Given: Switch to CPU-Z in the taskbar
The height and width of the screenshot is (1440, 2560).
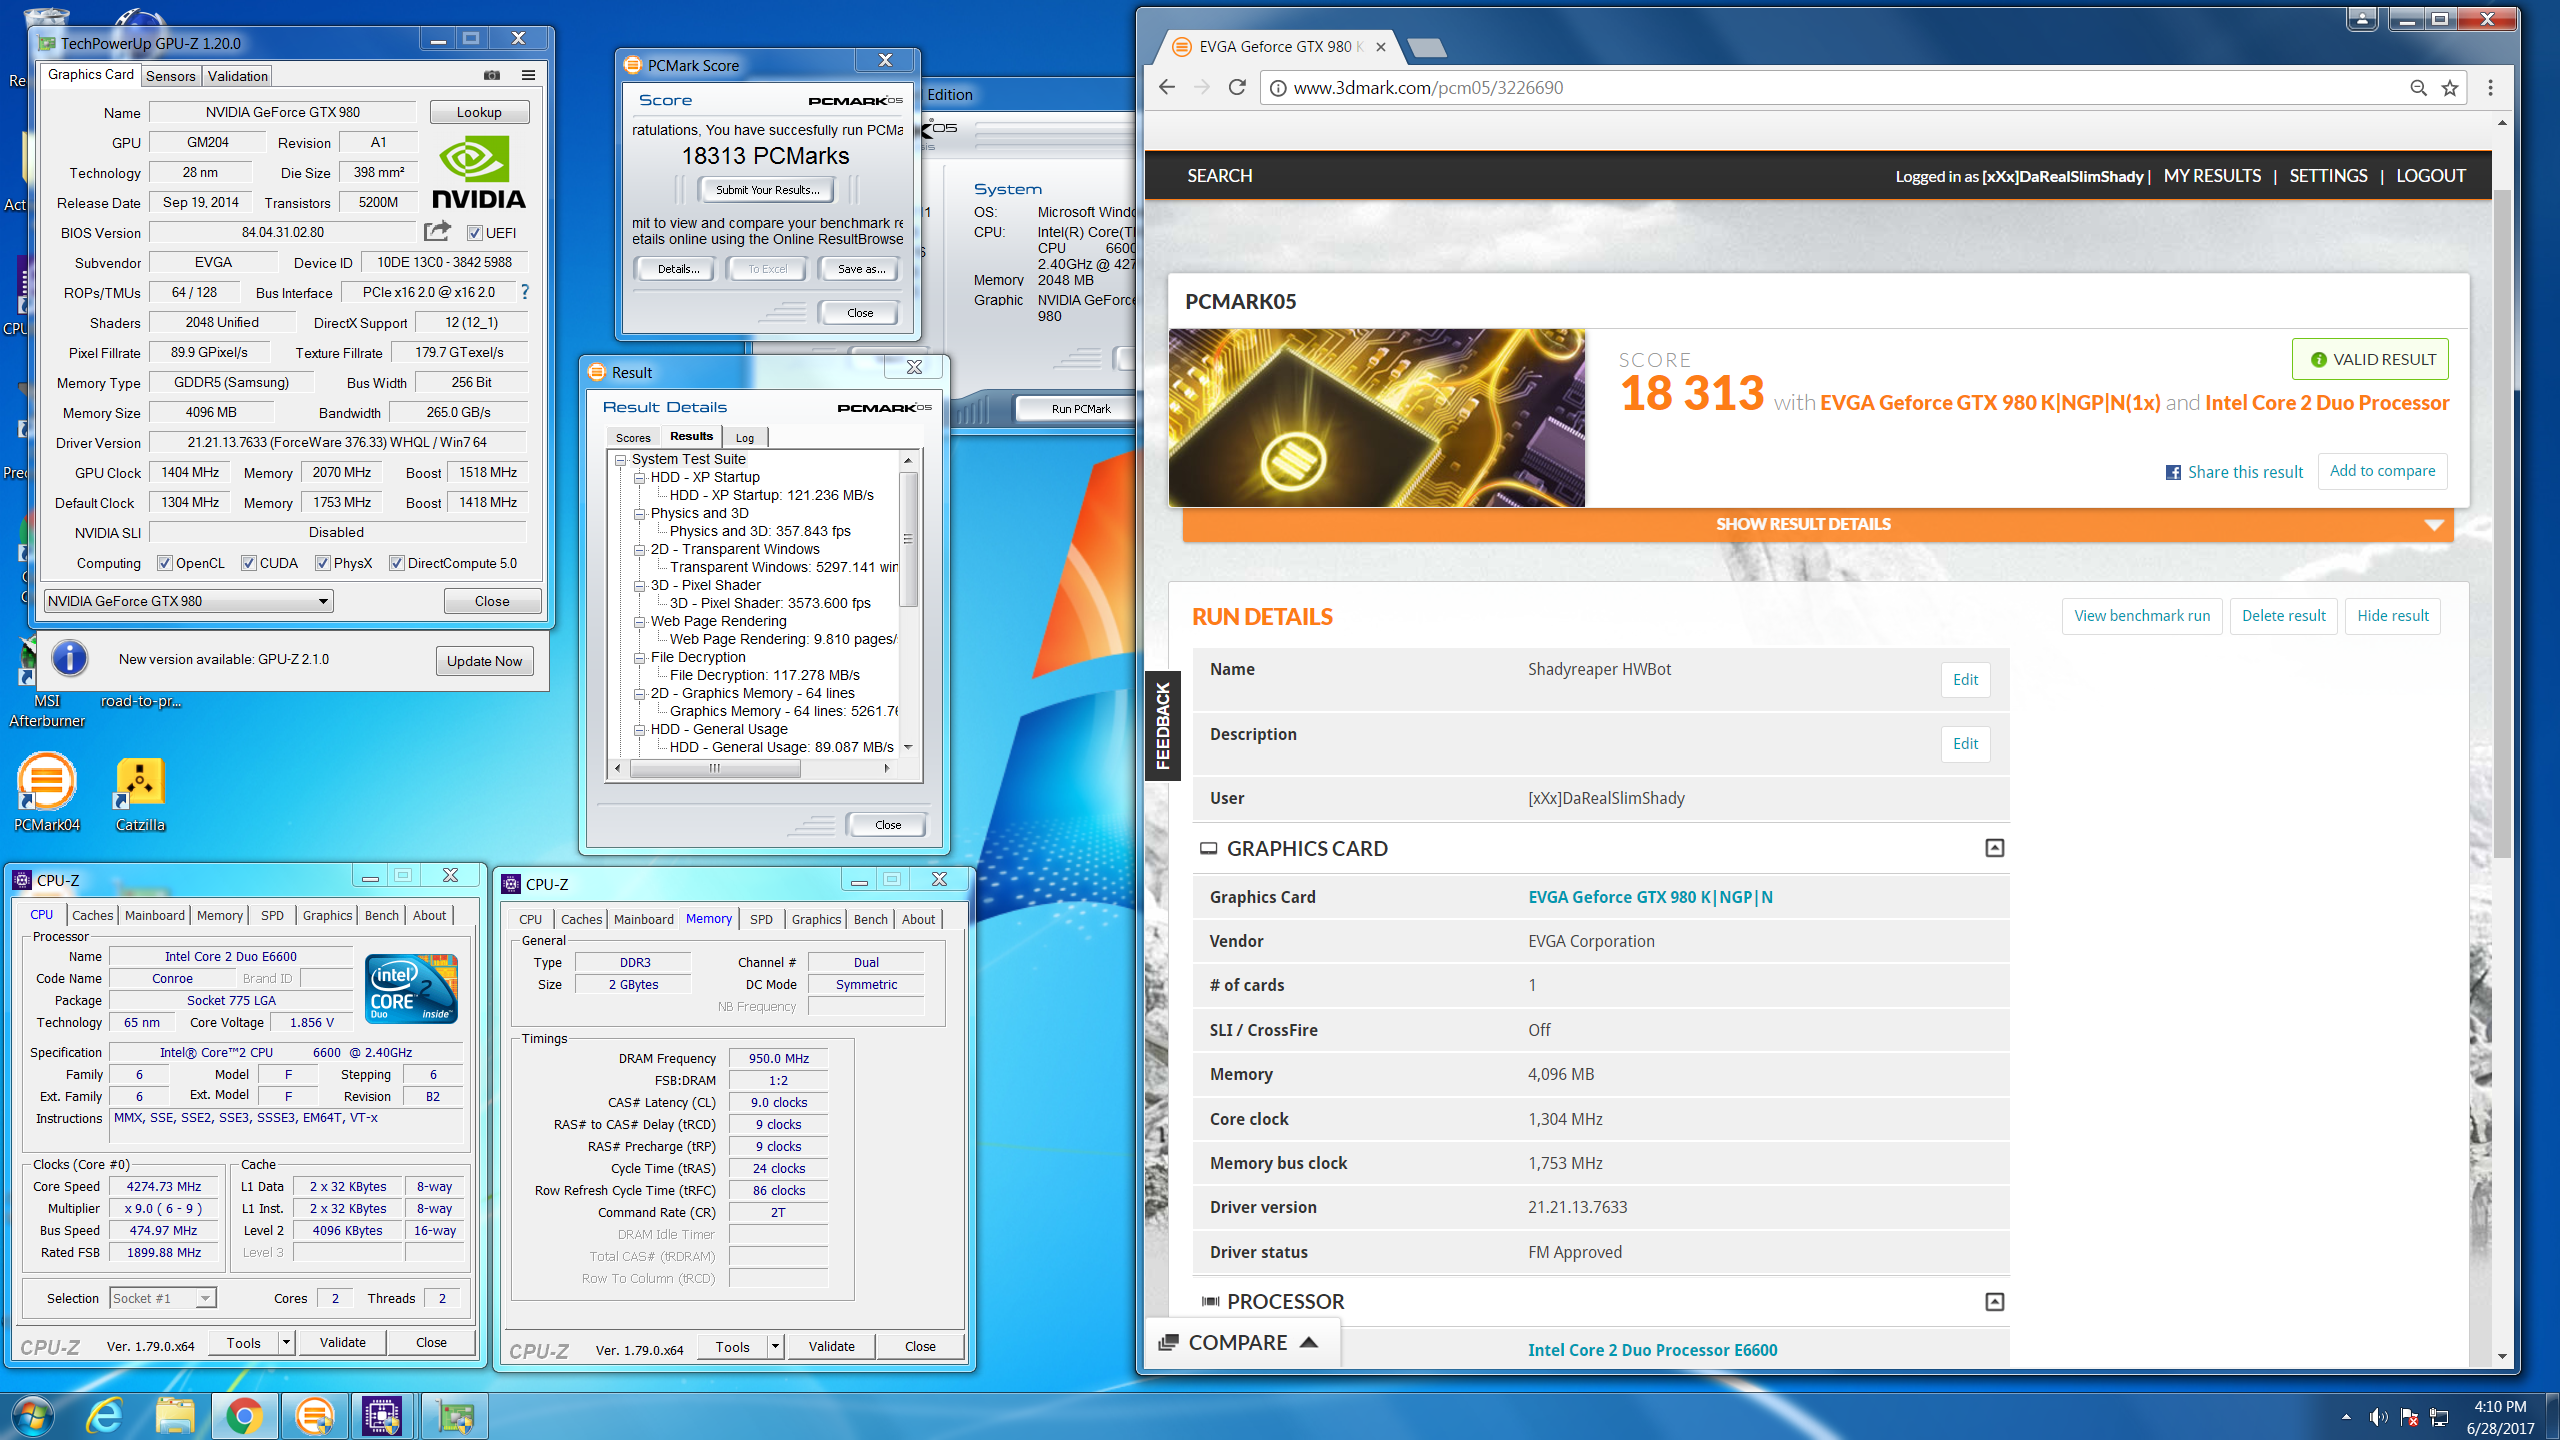Looking at the screenshot, I should point(383,1415).
